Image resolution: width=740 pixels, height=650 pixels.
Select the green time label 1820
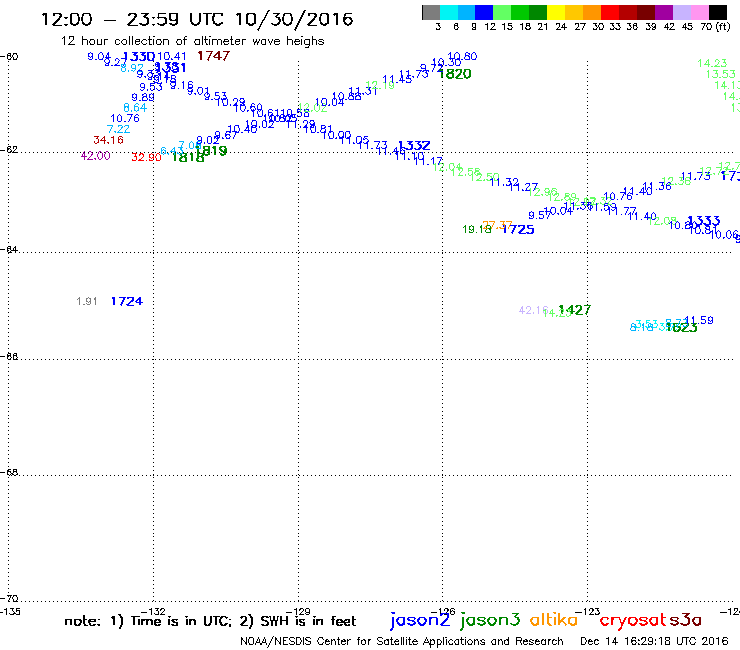pos(454,74)
